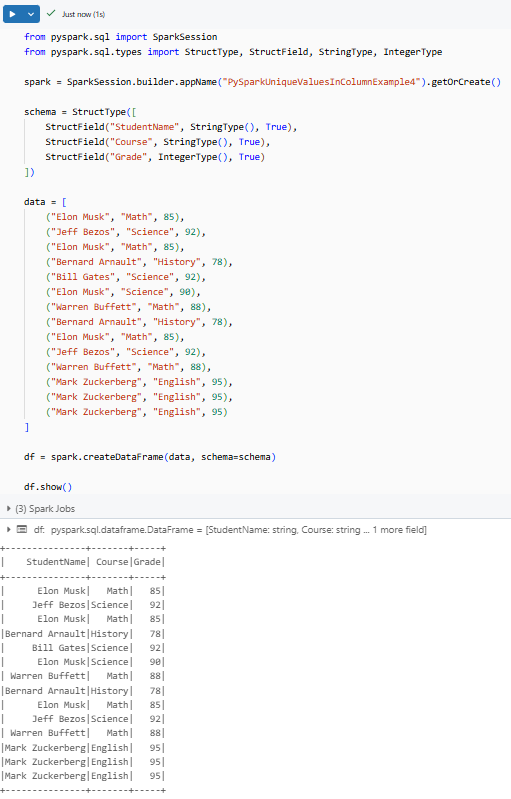Click the StructField "StudentName" line

[x=171, y=127]
